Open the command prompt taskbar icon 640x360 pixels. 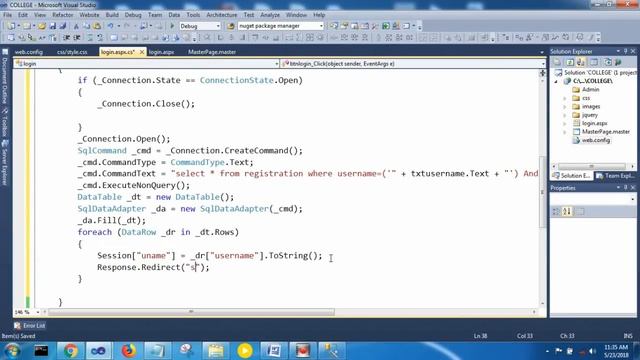41,351
